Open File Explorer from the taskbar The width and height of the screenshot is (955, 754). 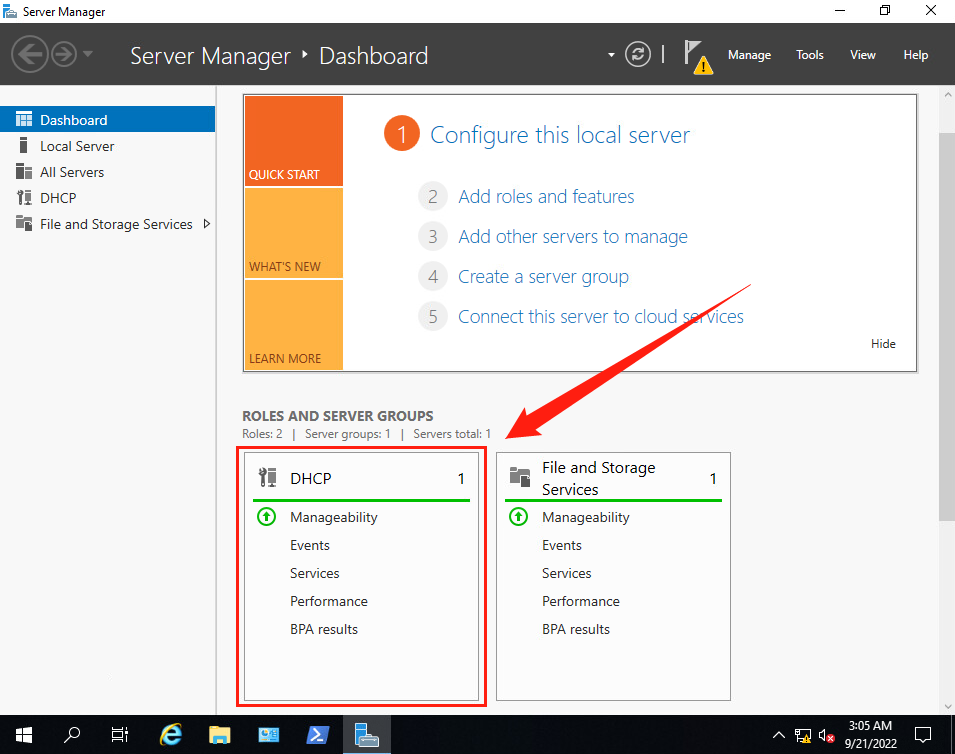(x=220, y=735)
